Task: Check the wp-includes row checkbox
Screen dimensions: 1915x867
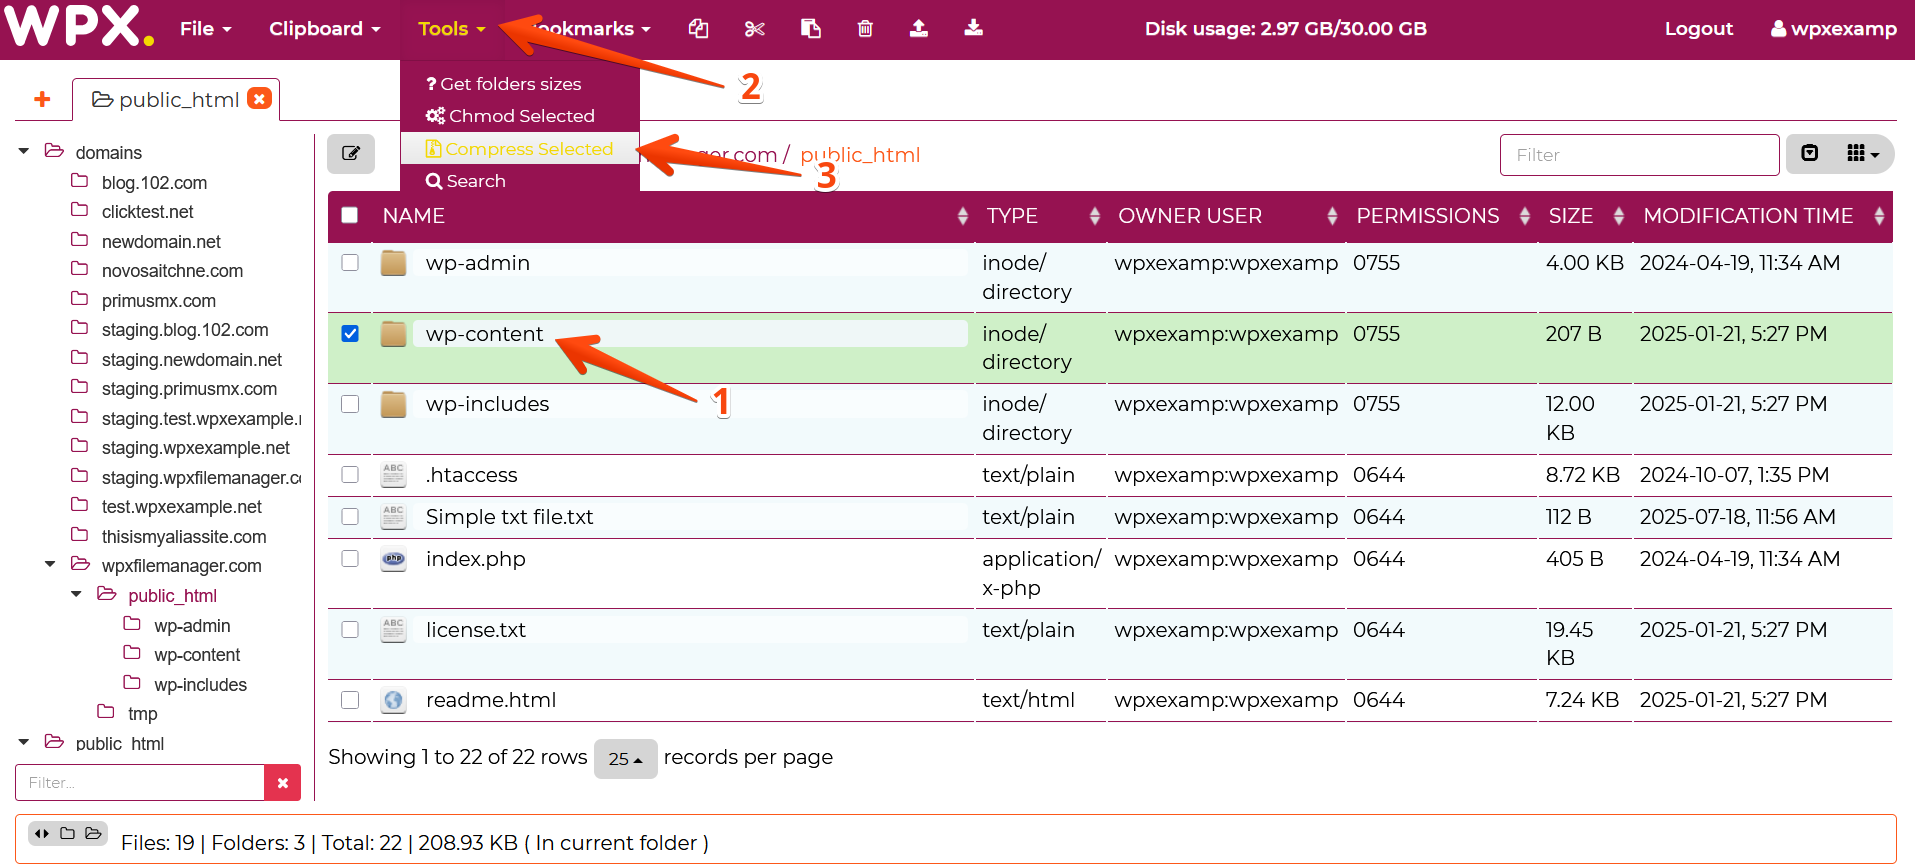Action: pyautogui.click(x=350, y=404)
